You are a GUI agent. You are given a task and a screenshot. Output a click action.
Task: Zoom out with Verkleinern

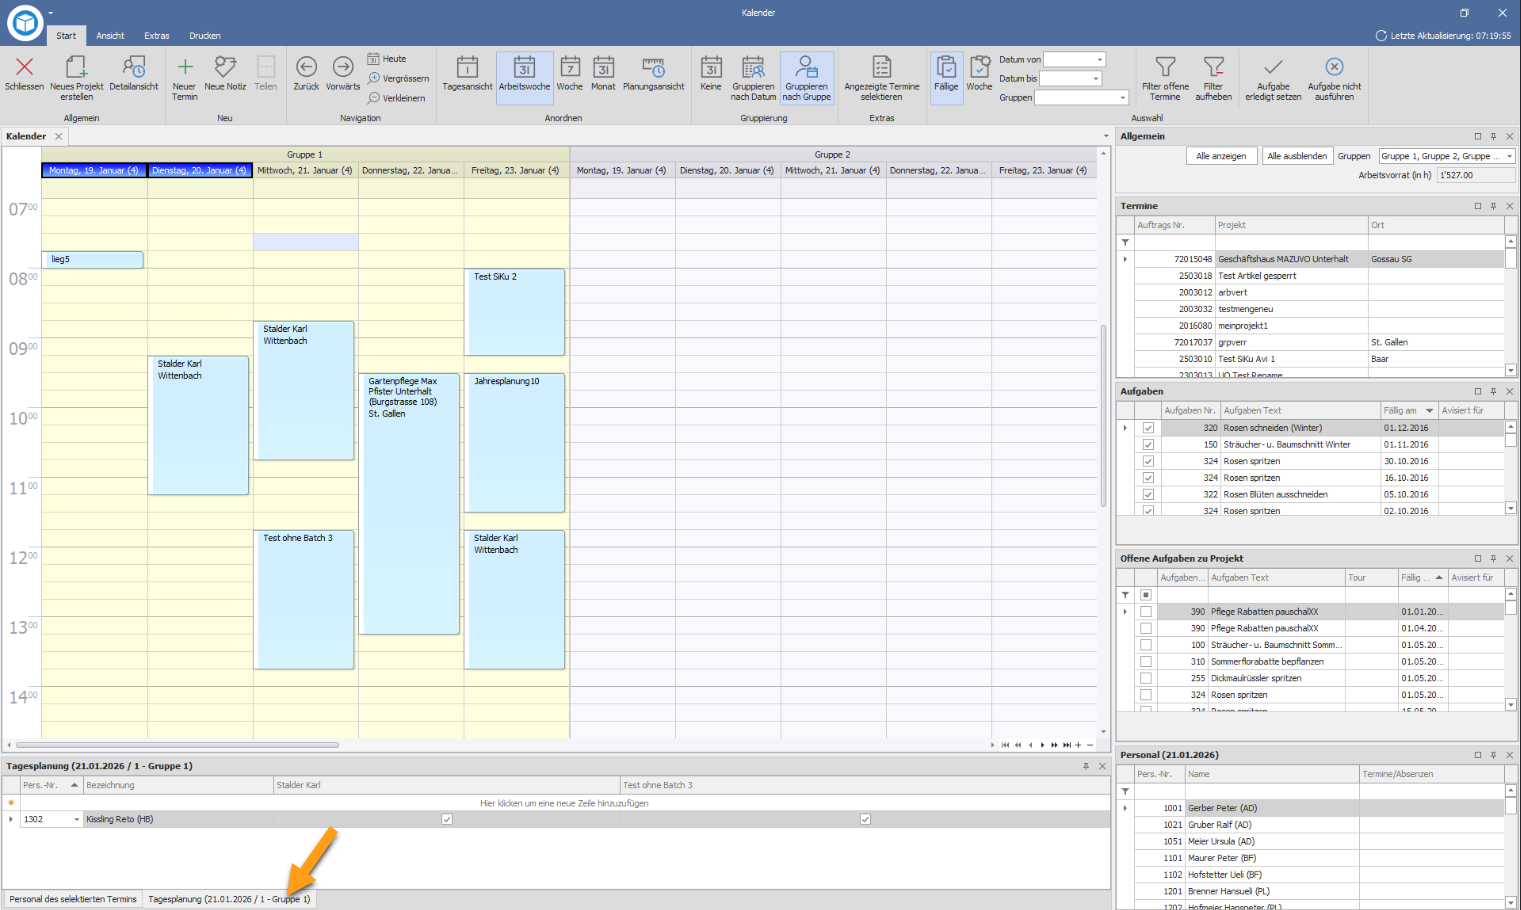coord(397,98)
